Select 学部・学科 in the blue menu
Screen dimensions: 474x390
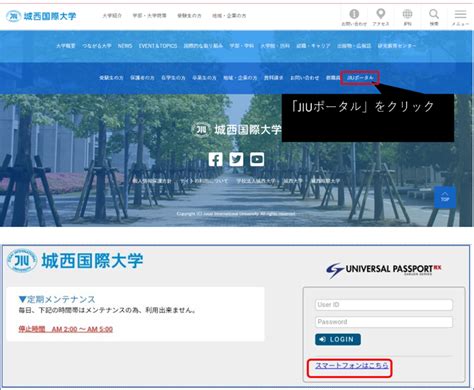pos(242,46)
